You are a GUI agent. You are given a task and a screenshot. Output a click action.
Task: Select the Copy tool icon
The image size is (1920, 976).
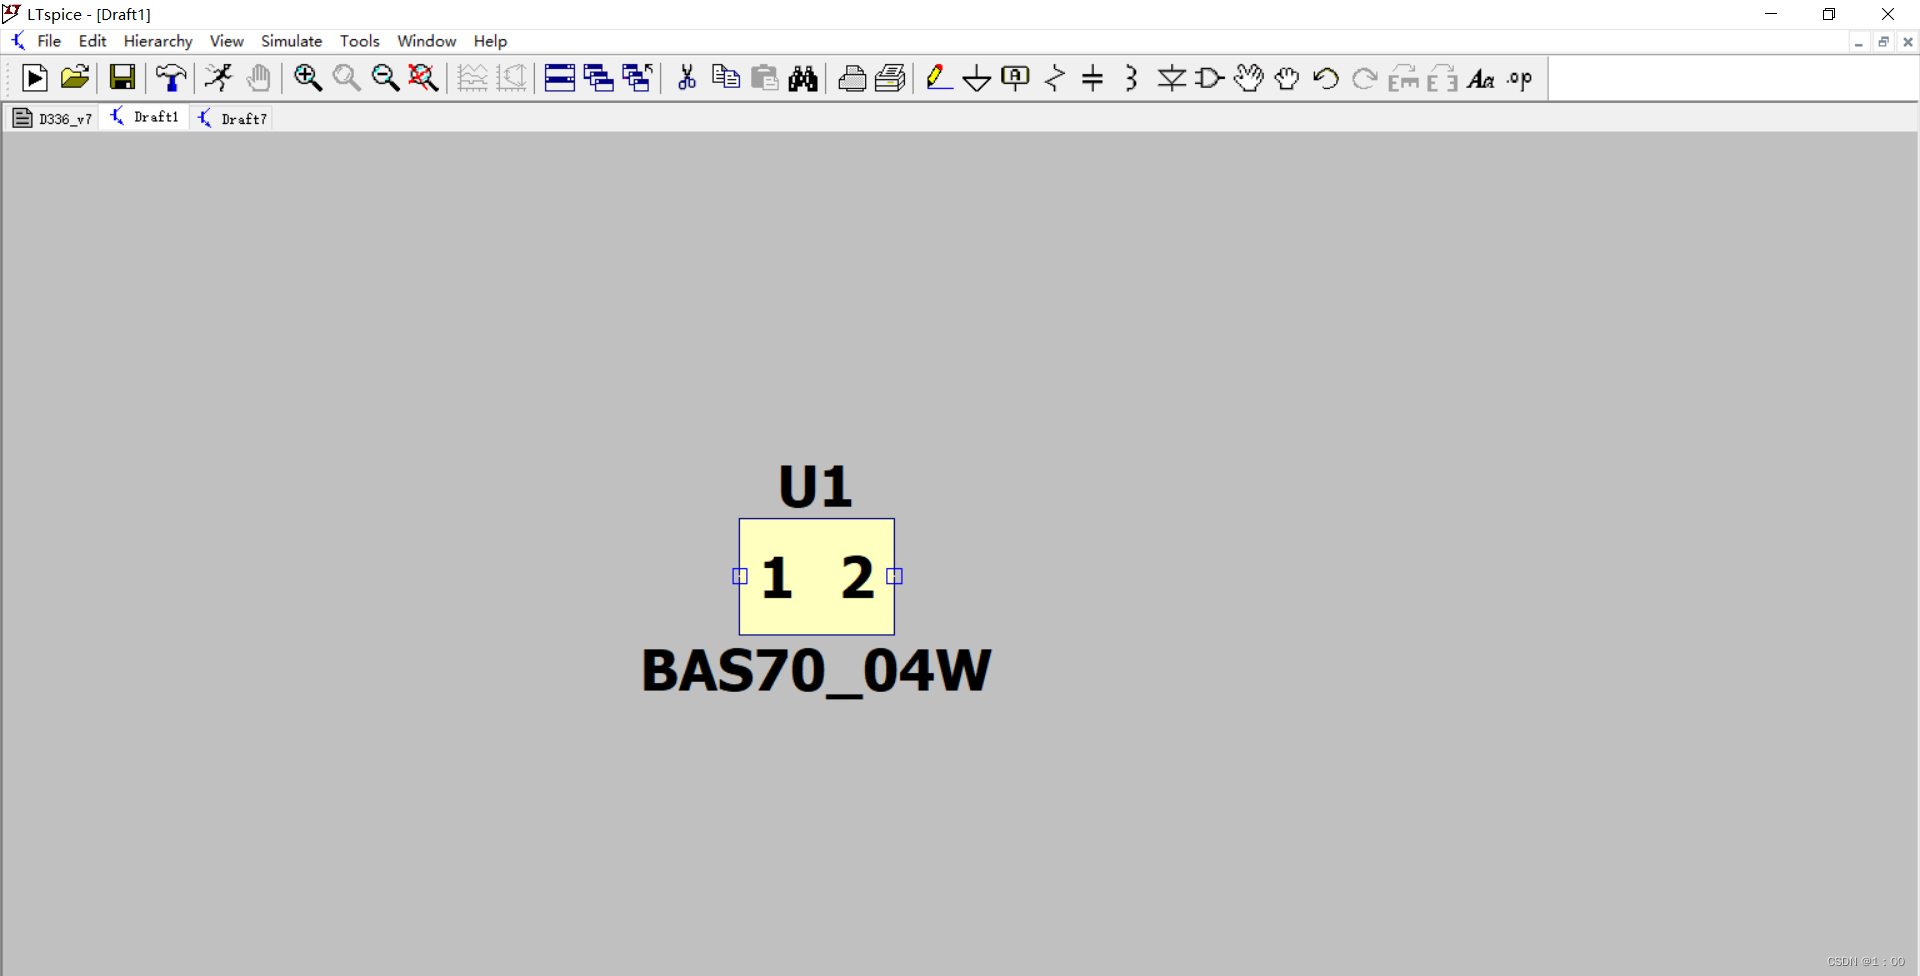click(x=726, y=78)
